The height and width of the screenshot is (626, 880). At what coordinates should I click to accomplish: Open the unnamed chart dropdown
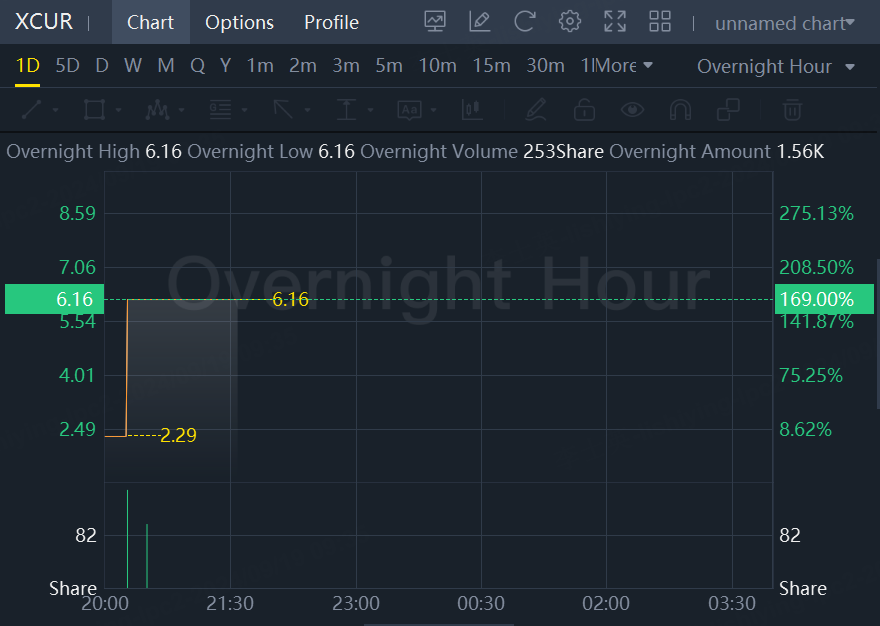[785, 23]
